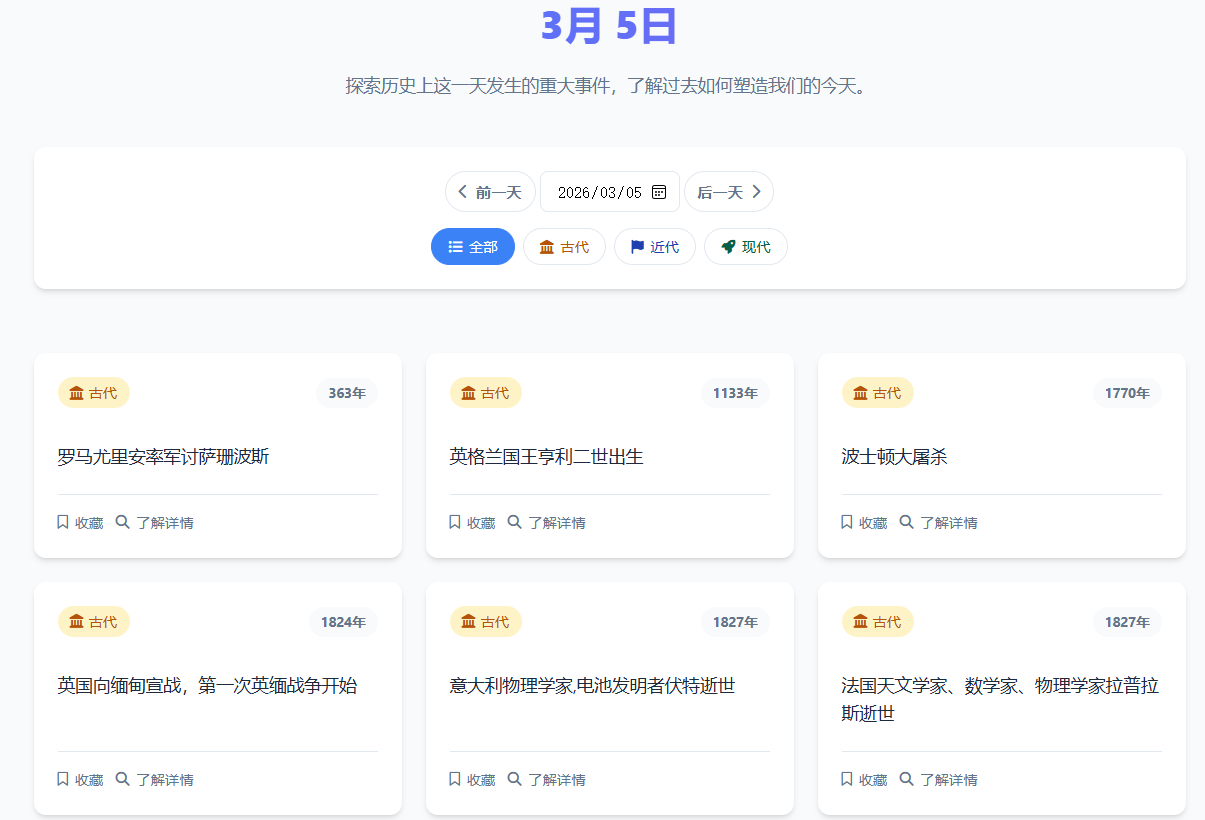This screenshot has width=1205, height=820.
Task: Open 了解详情 for 罗马尤里安率军讨萨珊波斯
Action: [x=155, y=522]
